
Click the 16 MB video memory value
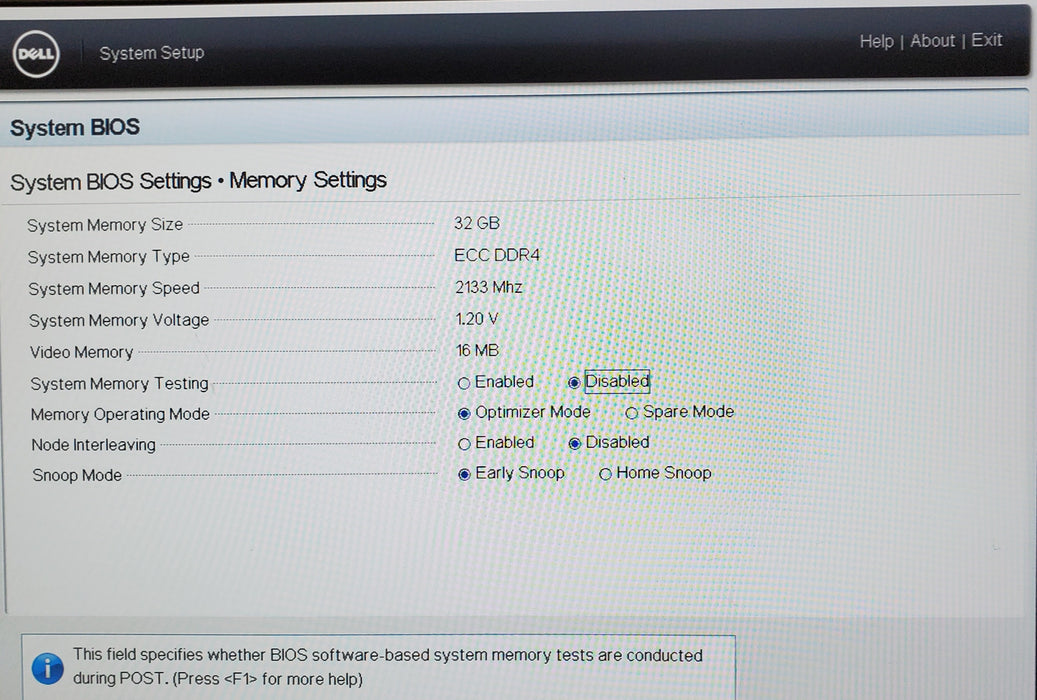[x=477, y=350]
